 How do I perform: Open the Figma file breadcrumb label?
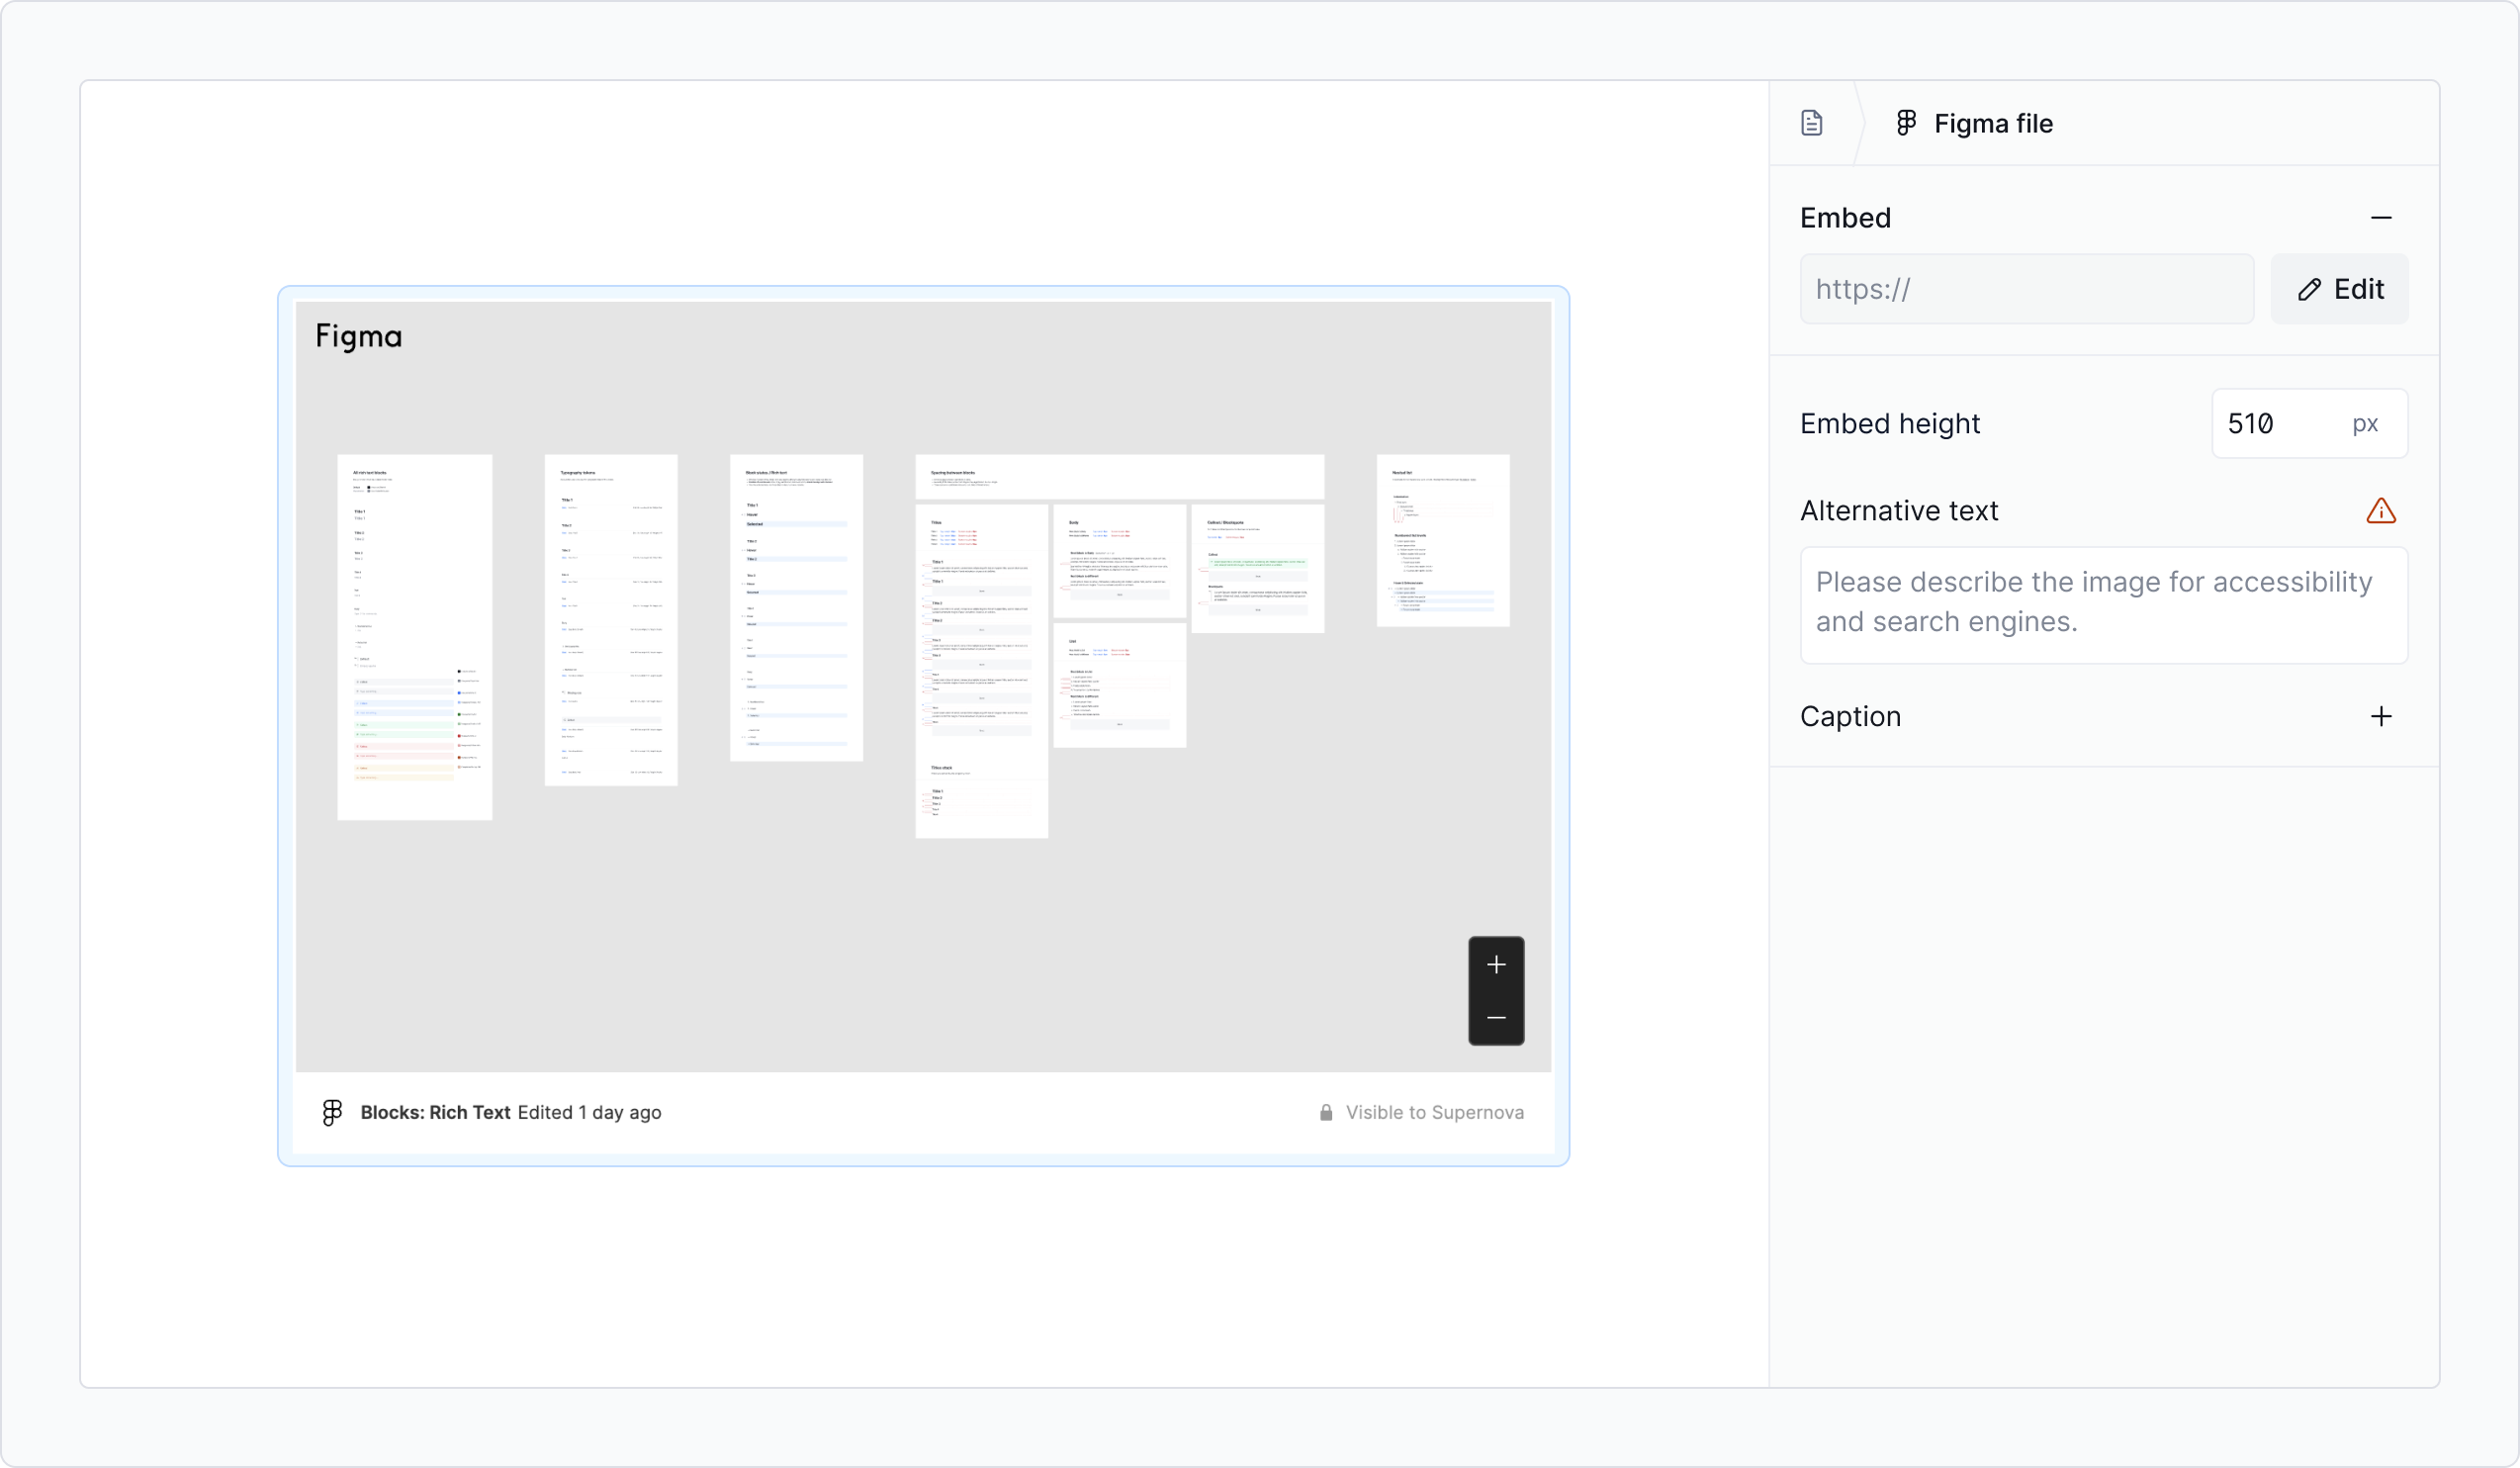(1993, 123)
